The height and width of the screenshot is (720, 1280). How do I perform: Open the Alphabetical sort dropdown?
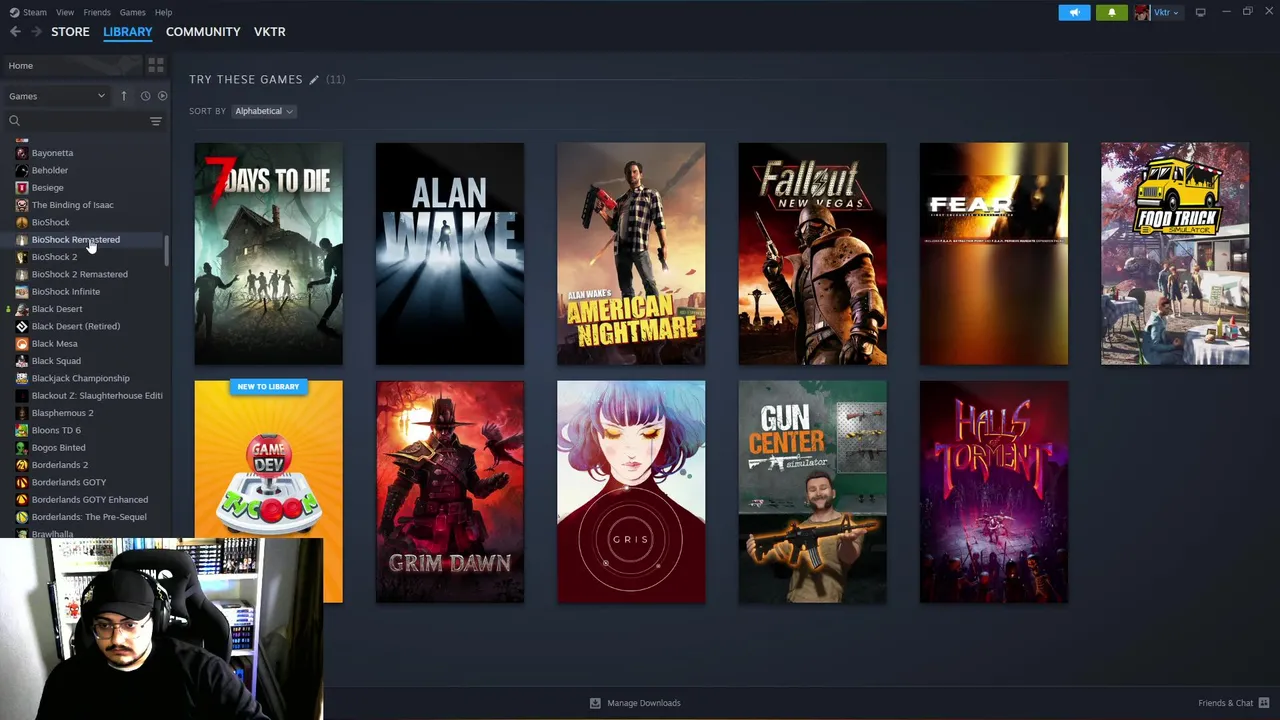tap(263, 111)
